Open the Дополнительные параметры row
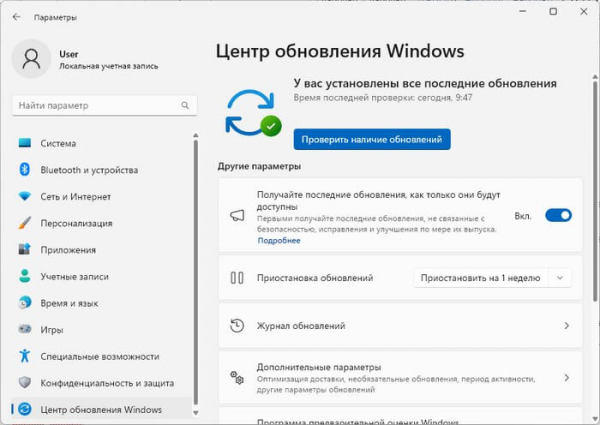 [400, 378]
